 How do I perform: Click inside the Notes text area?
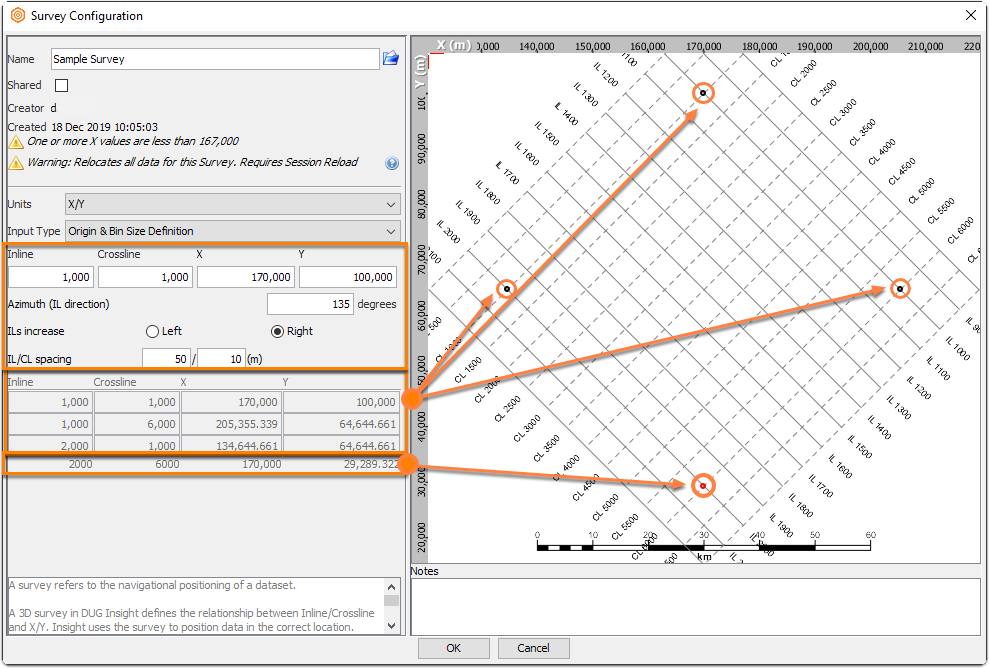(696, 607)
